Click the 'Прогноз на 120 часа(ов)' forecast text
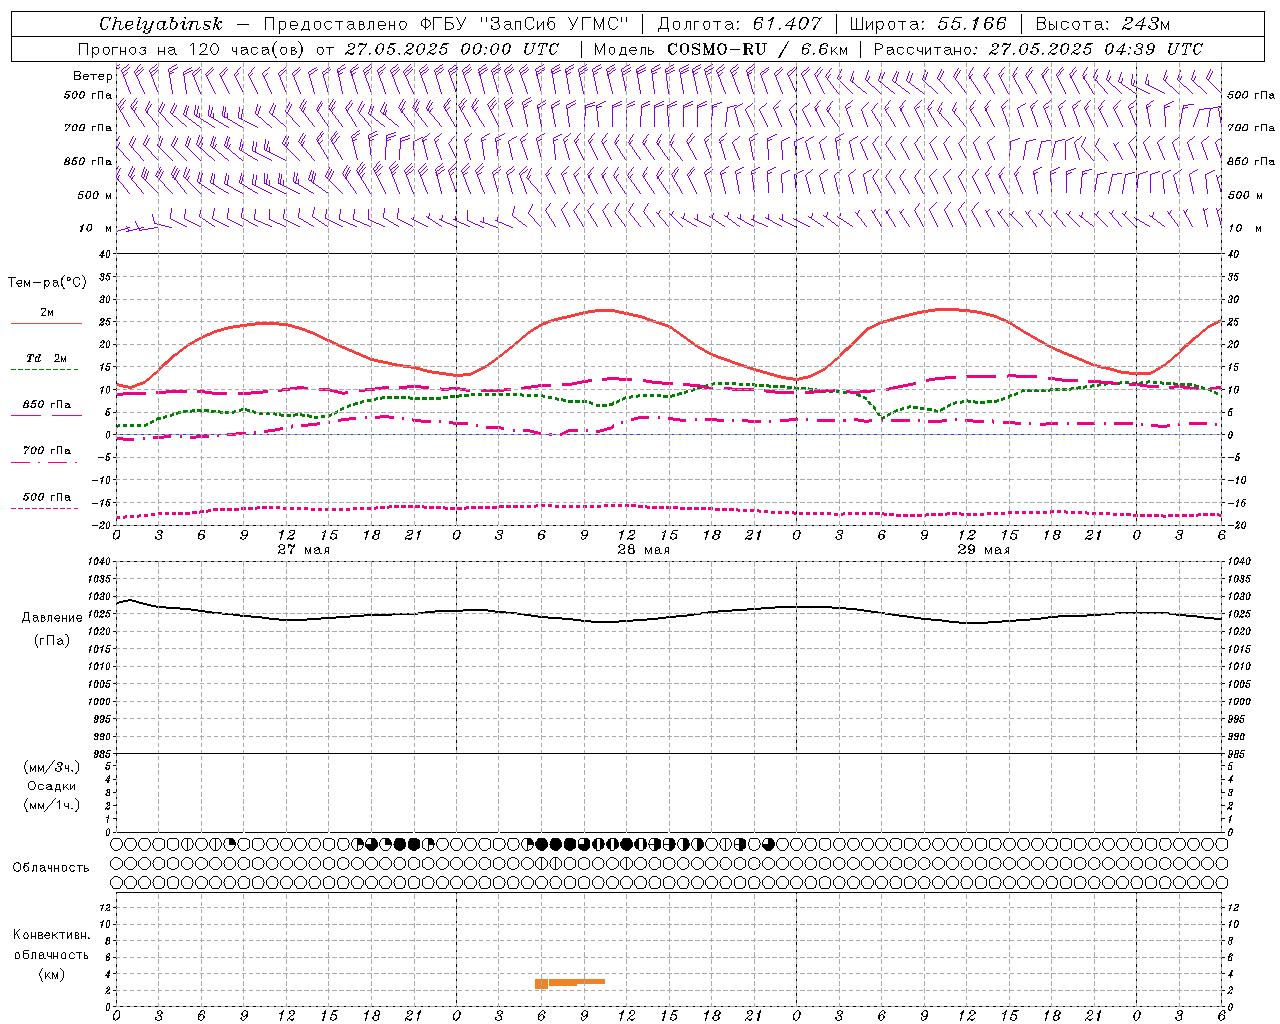The height and width of the screenshot is (1024, 1280). pyautogui.click(x=192, y=49)
